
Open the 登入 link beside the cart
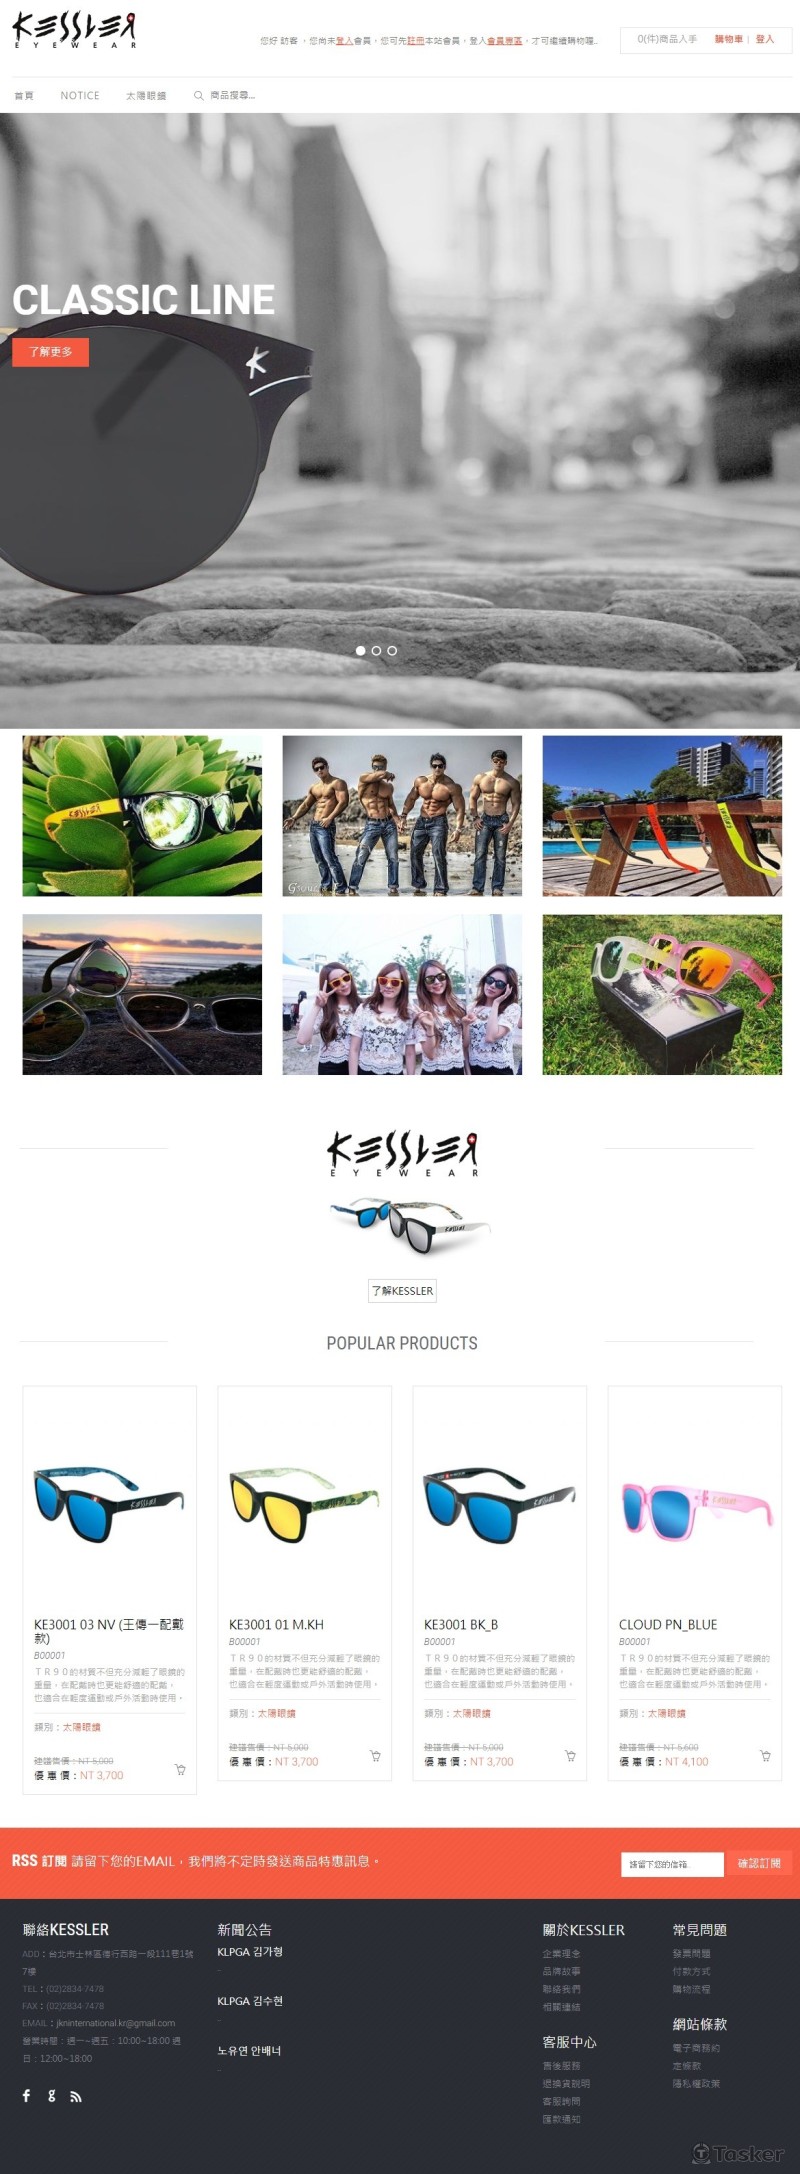tap(765, 39)
